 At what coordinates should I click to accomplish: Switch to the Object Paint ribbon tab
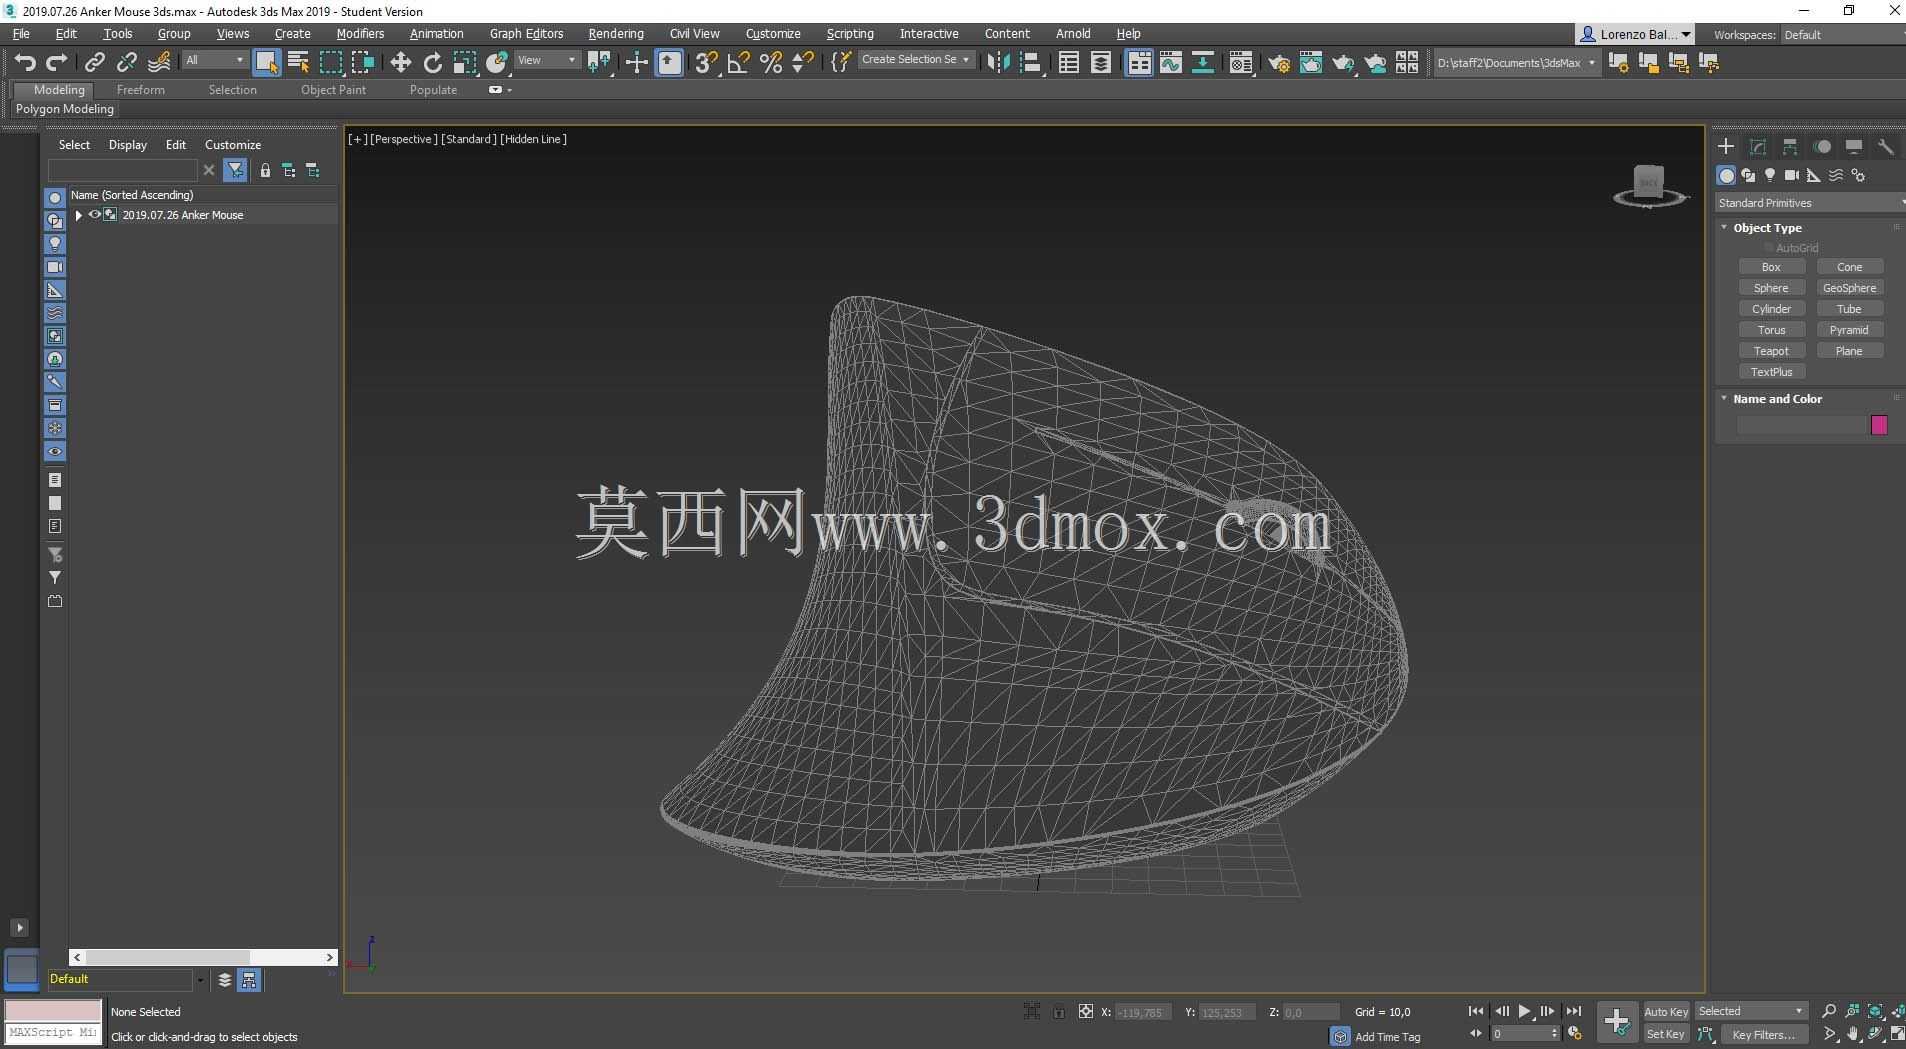pyautogui.click(x=333, y=90)
